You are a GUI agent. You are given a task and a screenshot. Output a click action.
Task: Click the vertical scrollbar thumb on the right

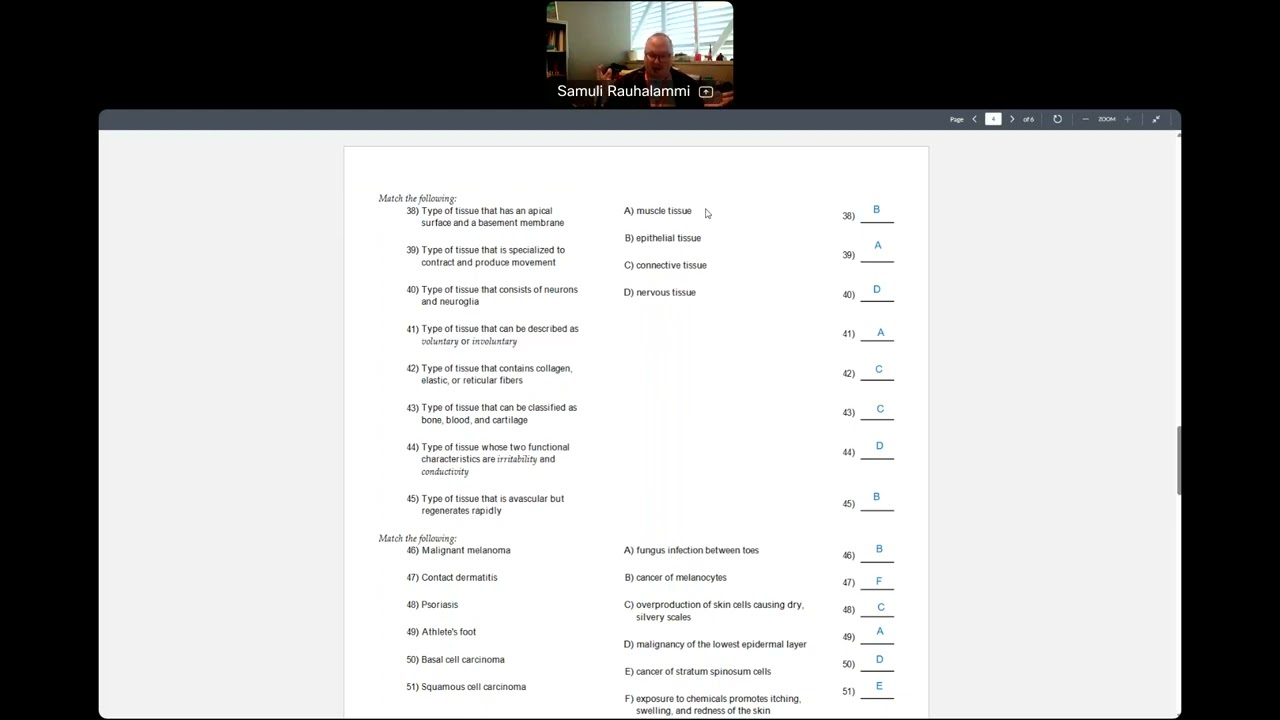(1179, 460)
